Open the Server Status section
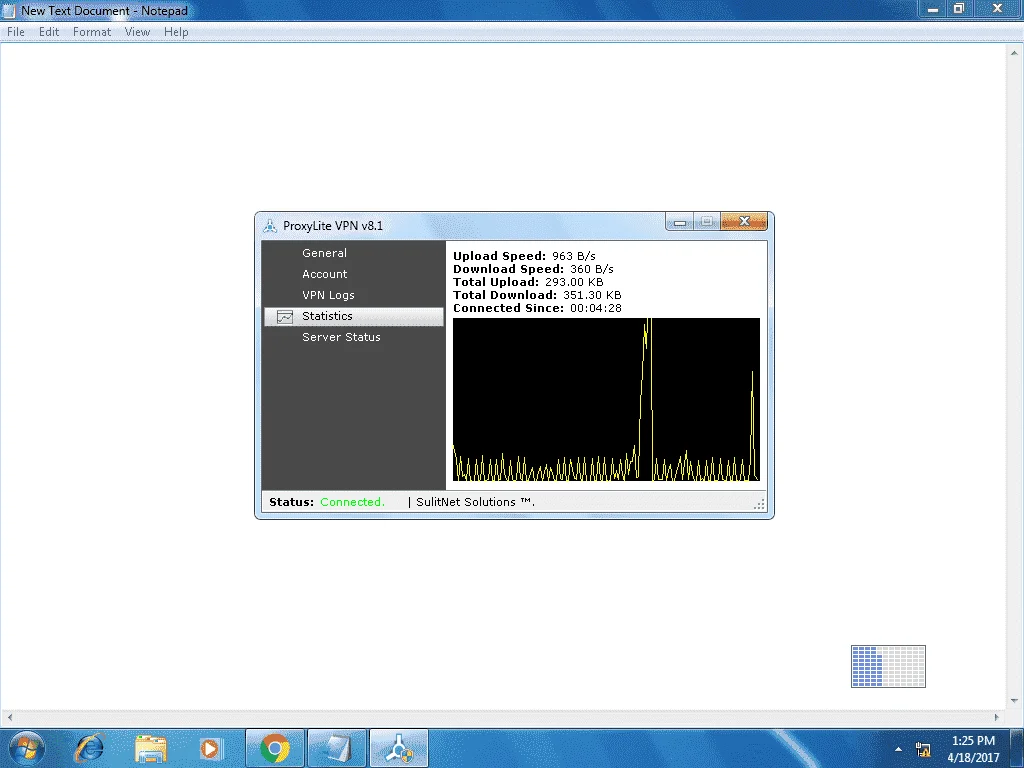Image resolution: width=1024 pixels, height=768 pixels. point(341,337)
